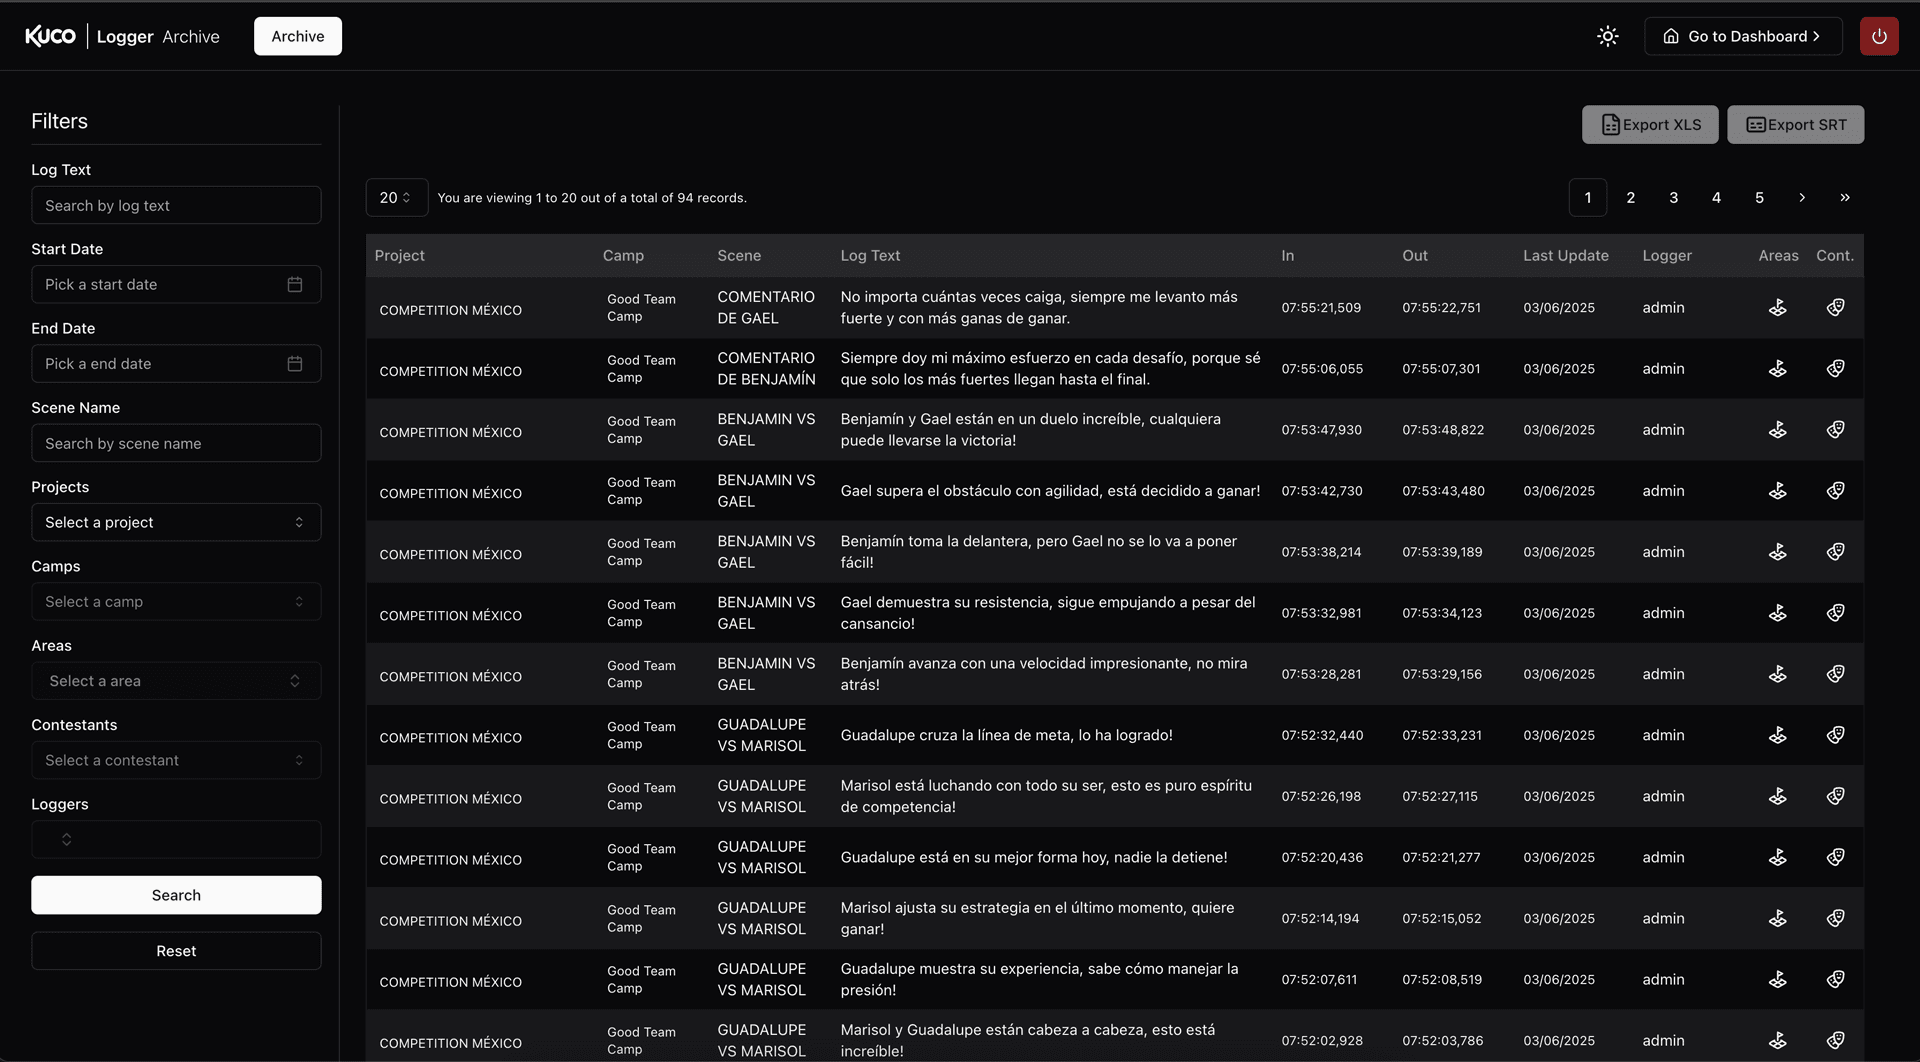Viewport: 1920px width, 1062px height.
Task: Toggle the theme with the sun icon
Action: pyautogui.click(x=1607, y=36)
